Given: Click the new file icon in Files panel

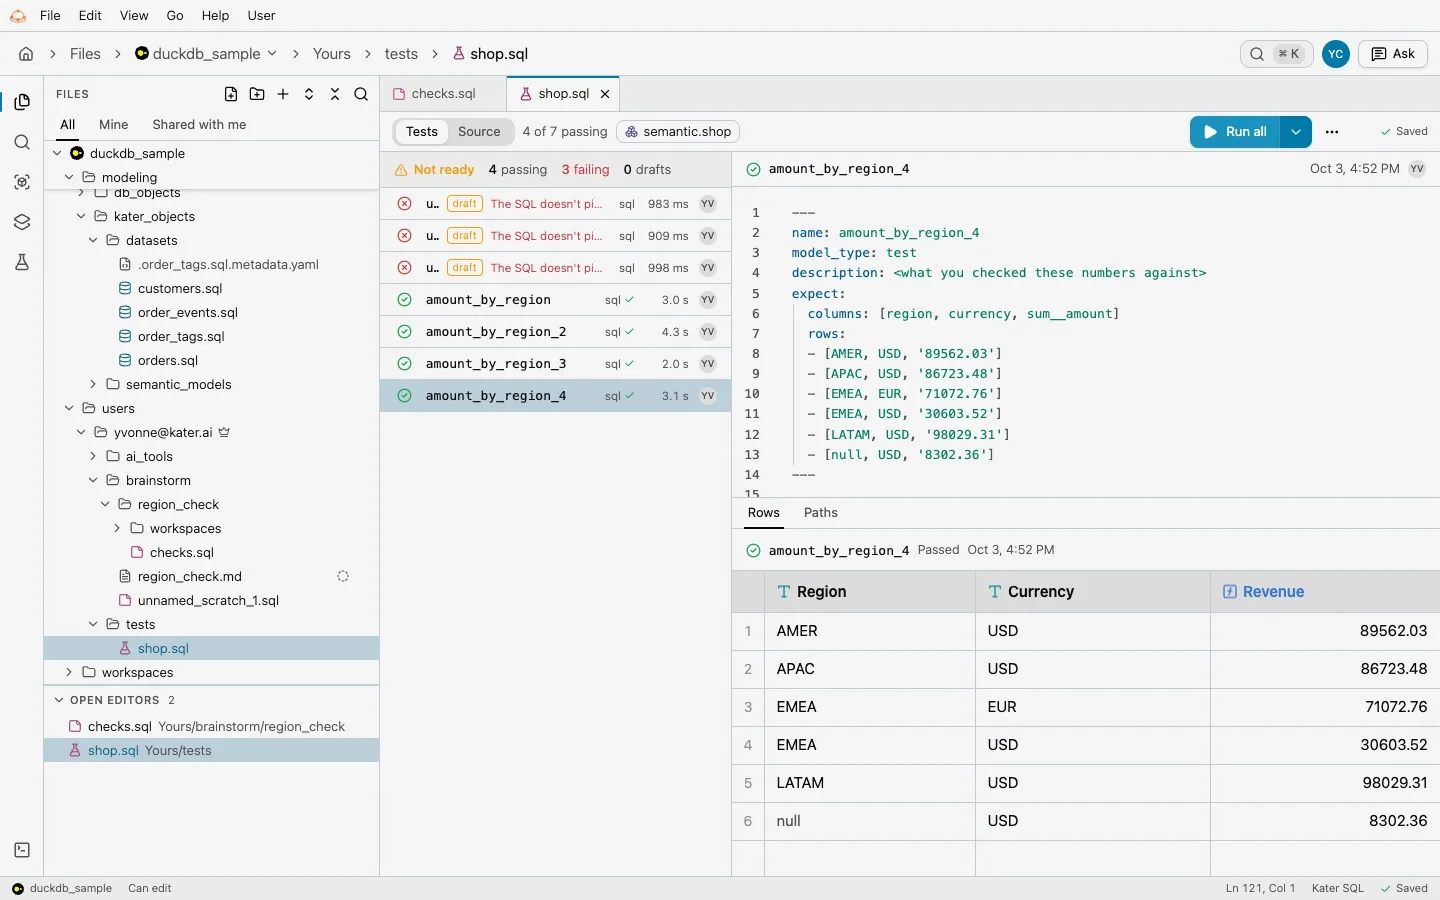Looking at the screenshot, I should [x=231, y=94].
